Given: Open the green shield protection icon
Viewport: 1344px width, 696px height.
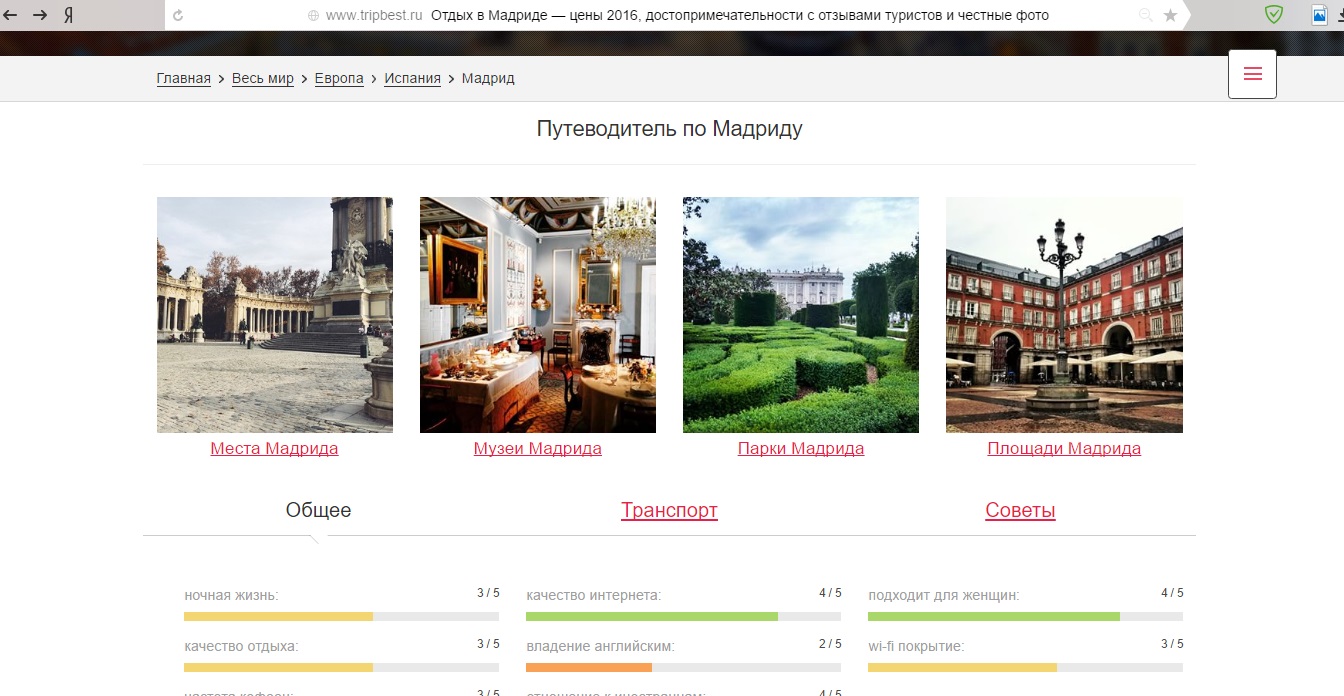Looking at the screenshot, I should point(1273,14).
